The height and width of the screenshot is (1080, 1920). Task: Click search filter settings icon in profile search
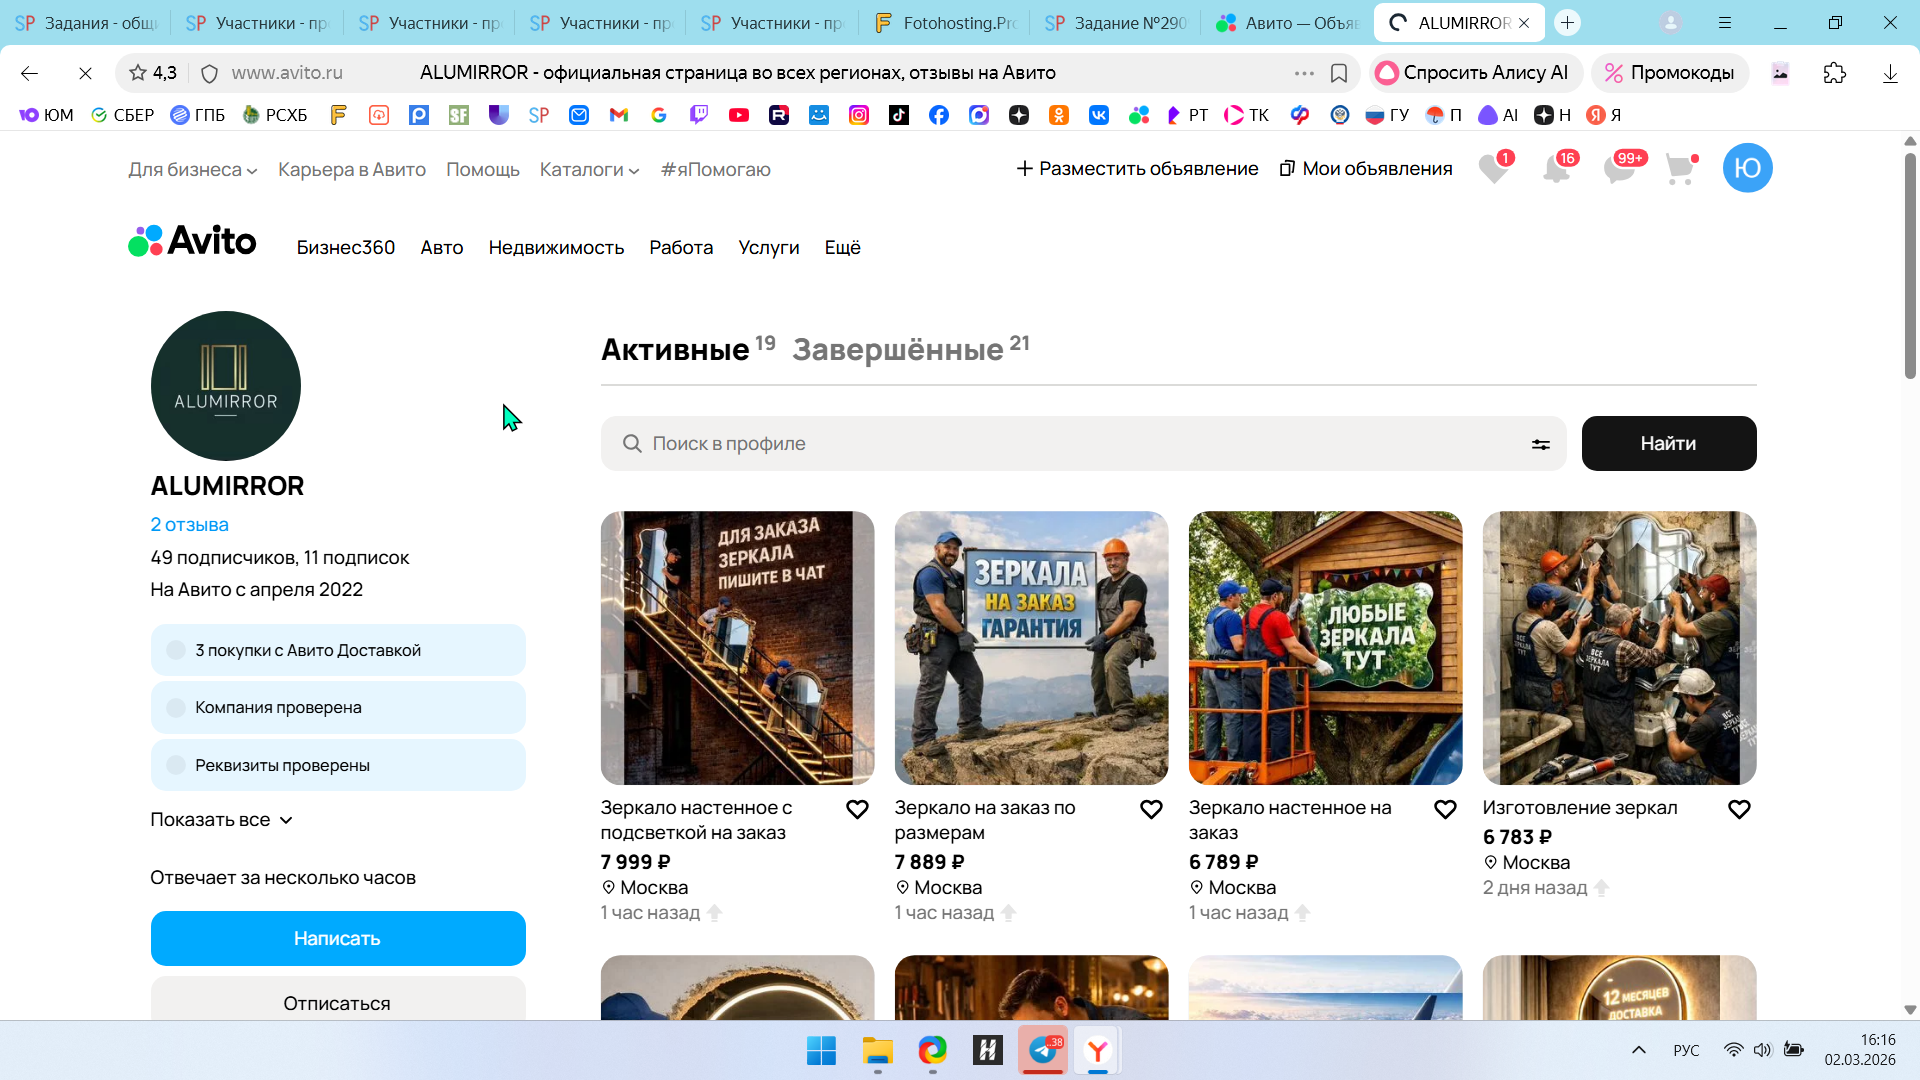1540,444
